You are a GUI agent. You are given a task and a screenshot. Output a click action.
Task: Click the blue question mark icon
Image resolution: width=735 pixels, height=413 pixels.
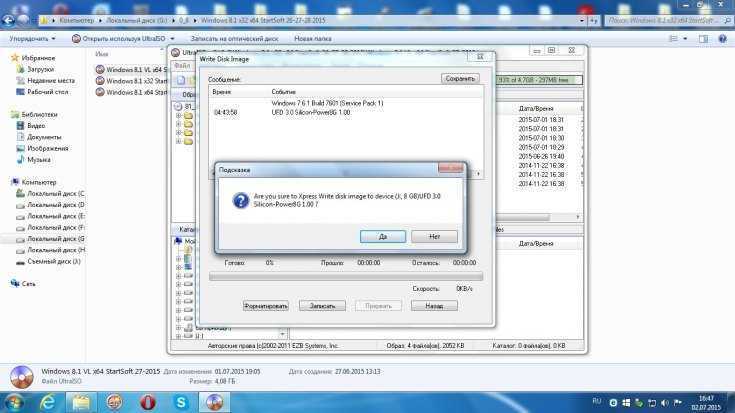tap(241, 201)
